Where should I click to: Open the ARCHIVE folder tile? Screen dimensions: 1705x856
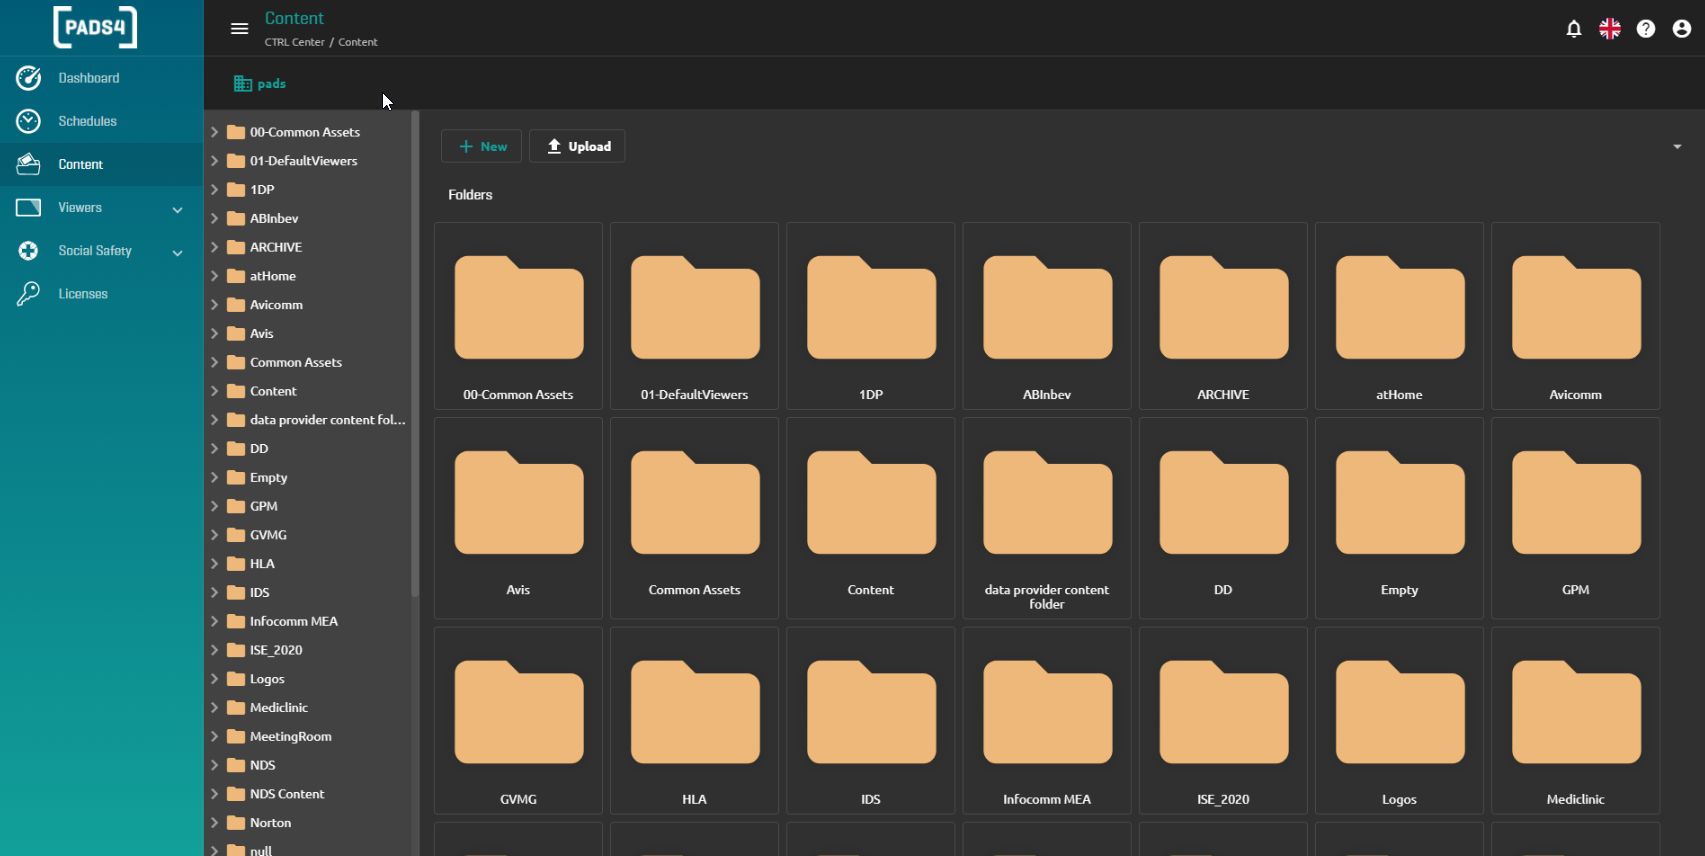click(x=1223, y=316)
